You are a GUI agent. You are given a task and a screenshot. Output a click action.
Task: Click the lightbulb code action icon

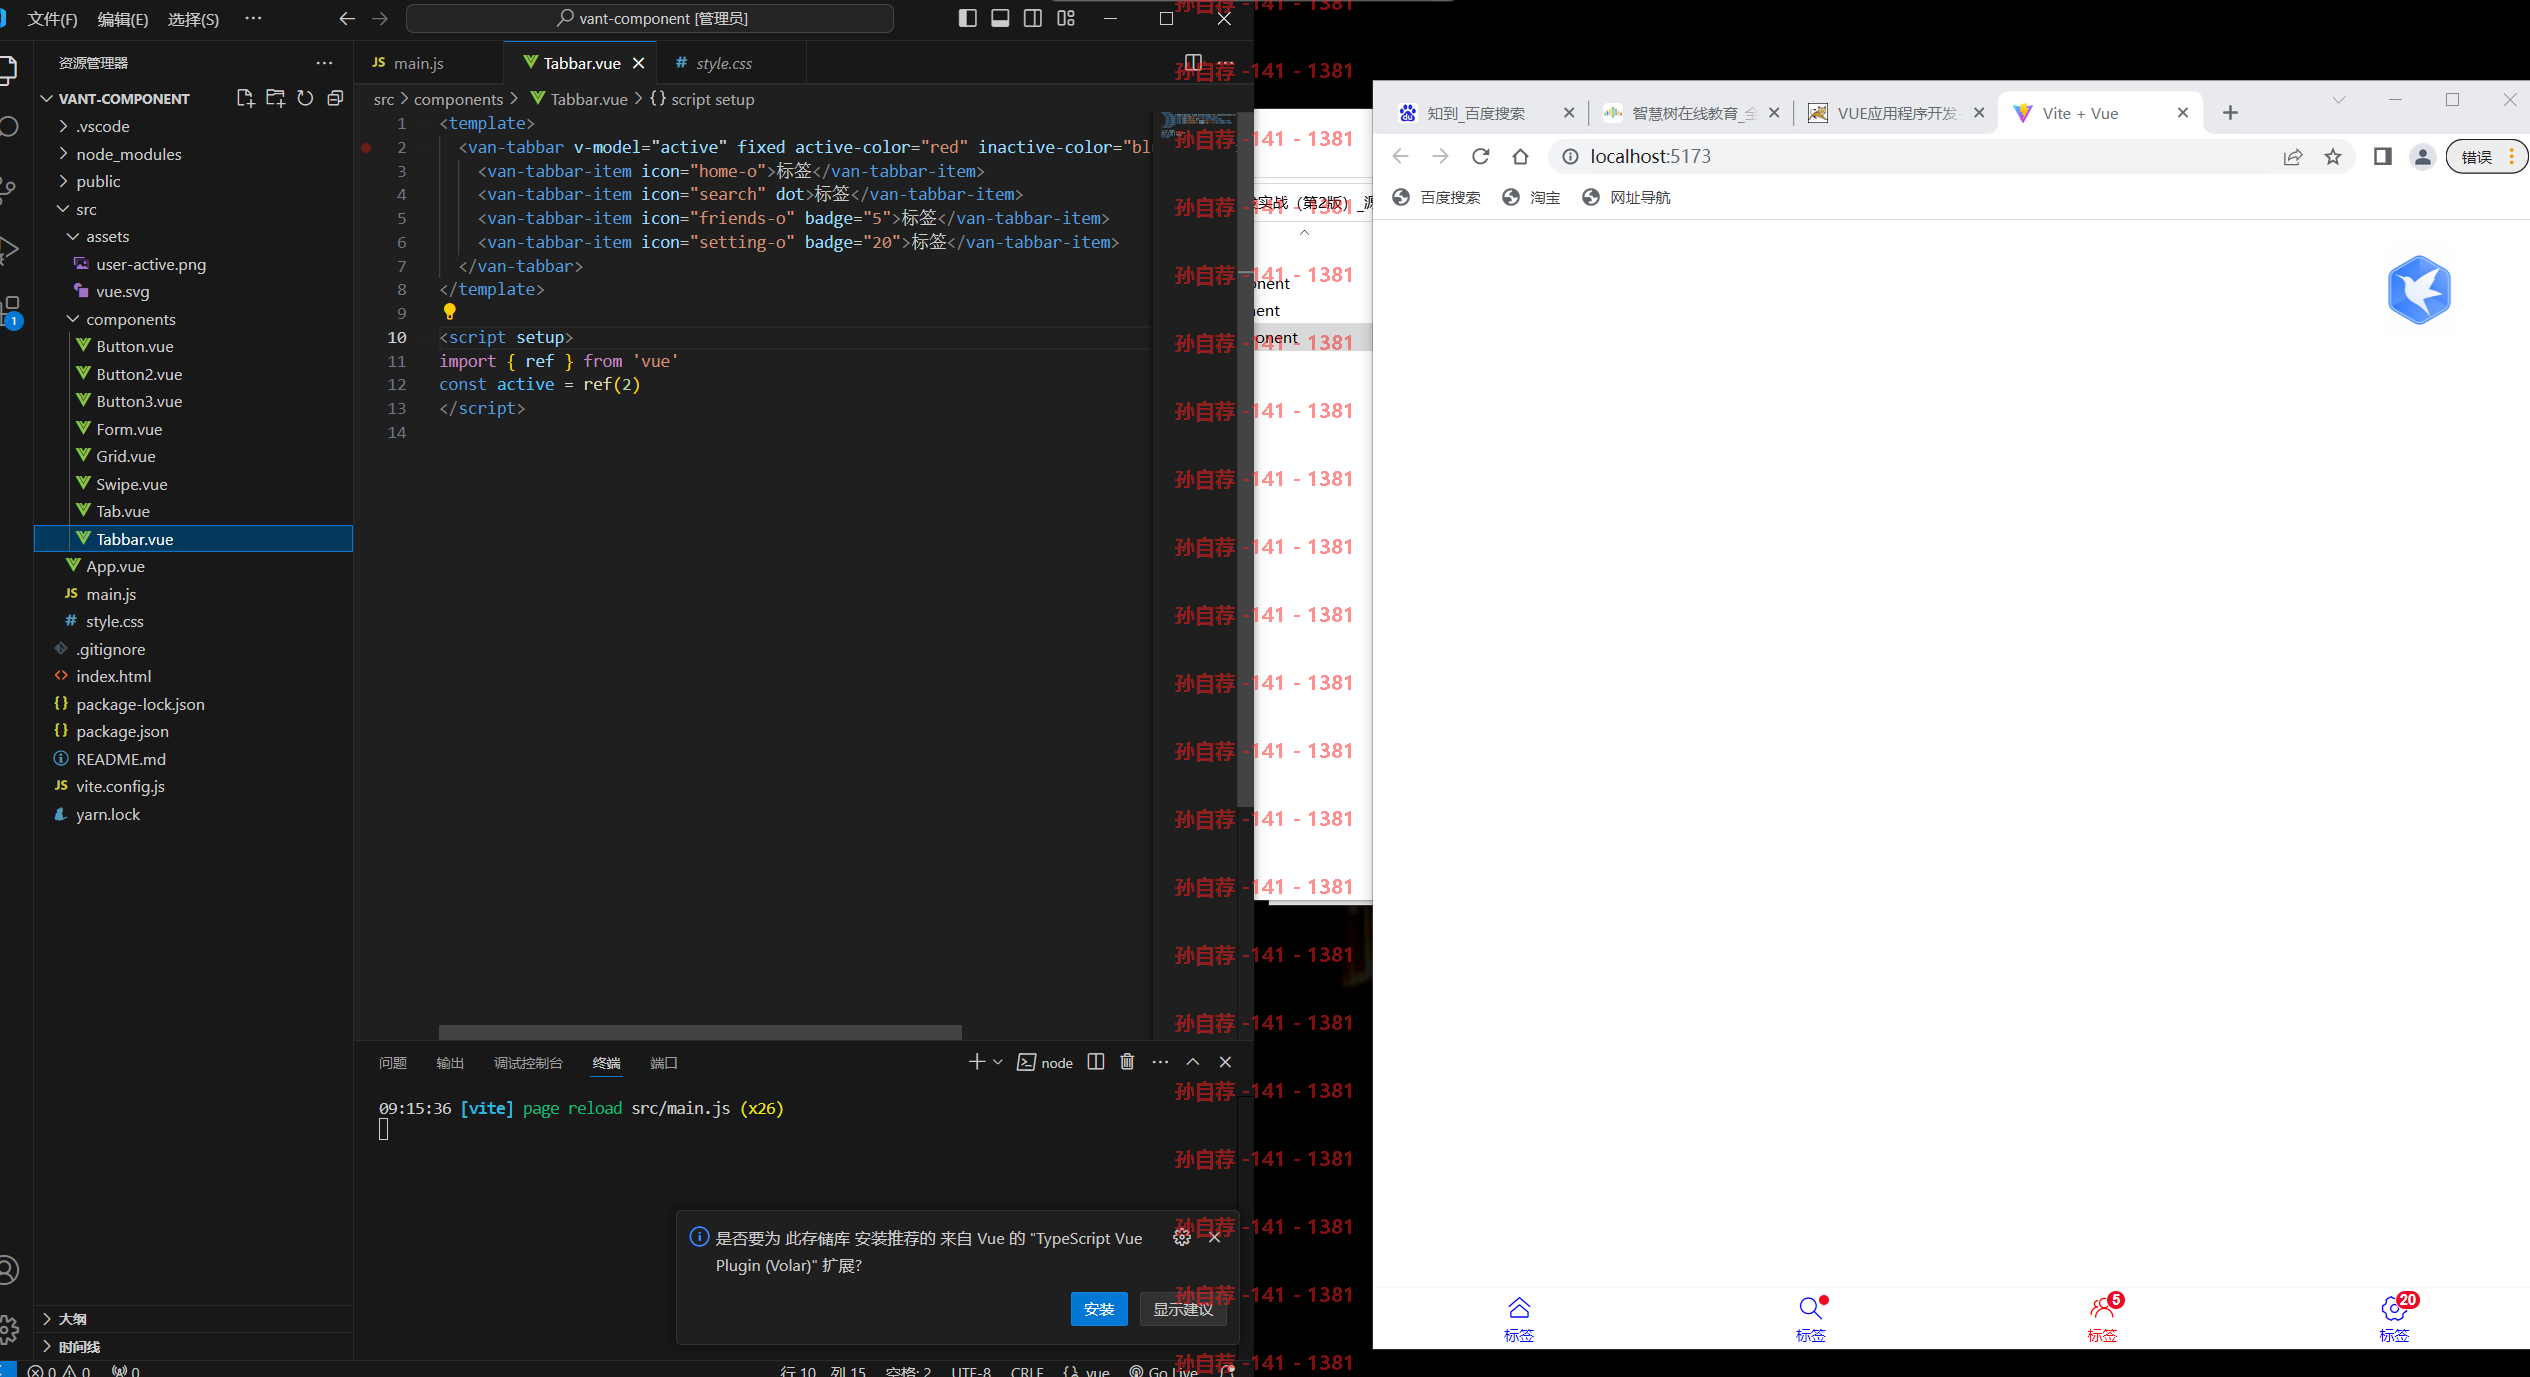450,312
